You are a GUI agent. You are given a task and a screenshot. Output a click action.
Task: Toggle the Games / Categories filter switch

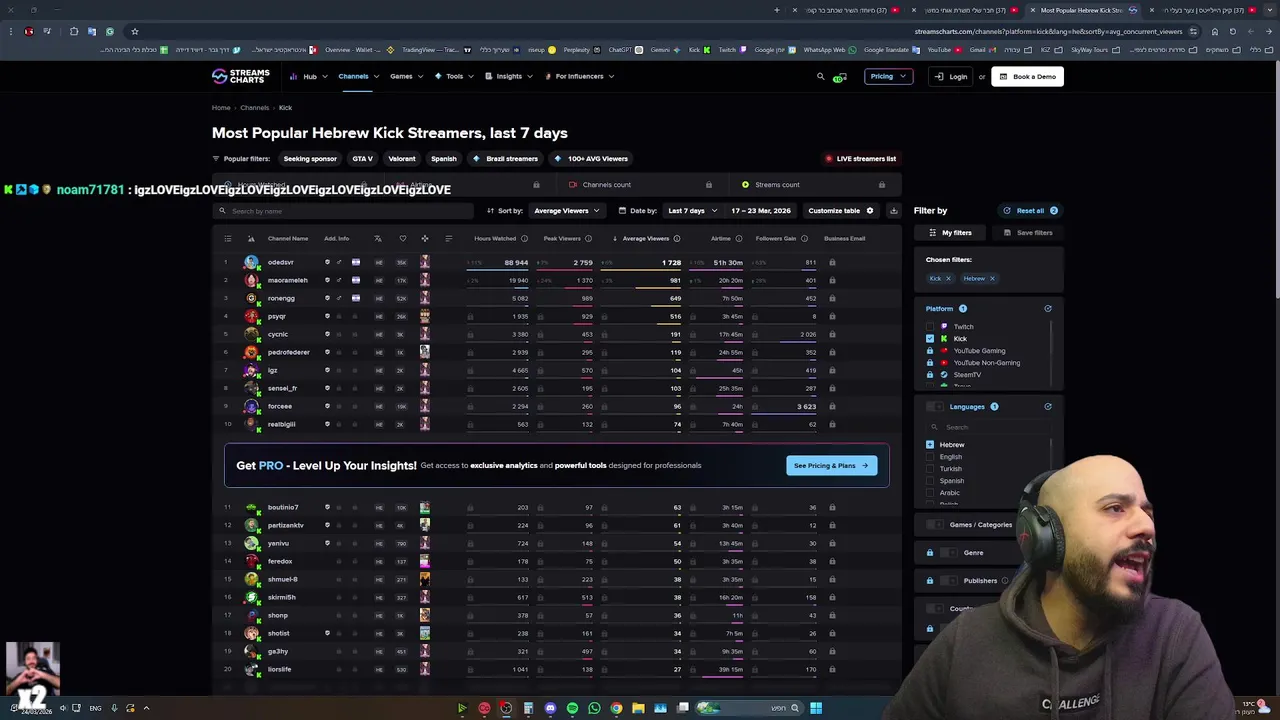pyautogui.click(x=935, y=525)
